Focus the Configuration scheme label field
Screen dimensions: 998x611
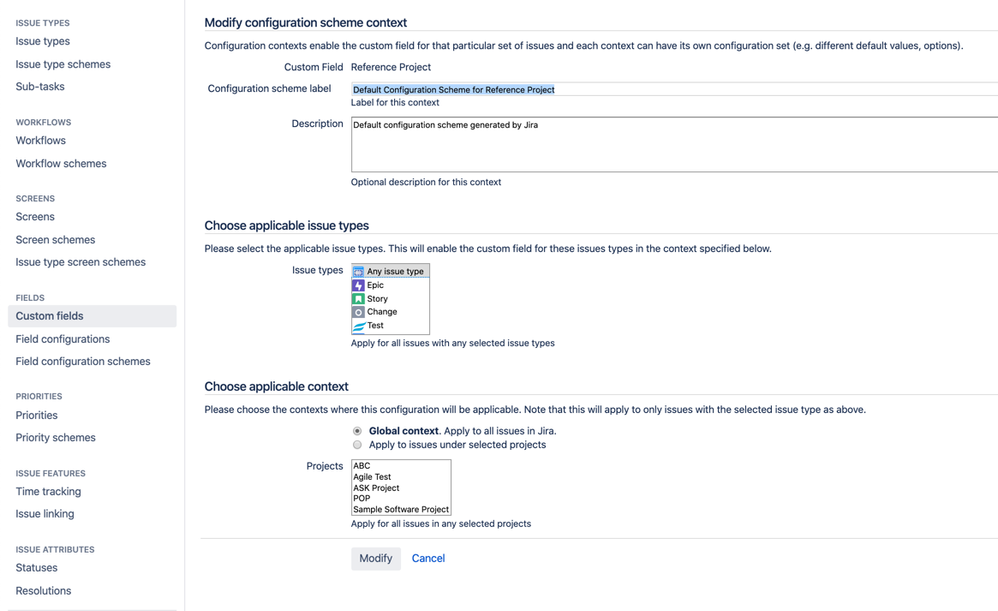pos(674,90)
